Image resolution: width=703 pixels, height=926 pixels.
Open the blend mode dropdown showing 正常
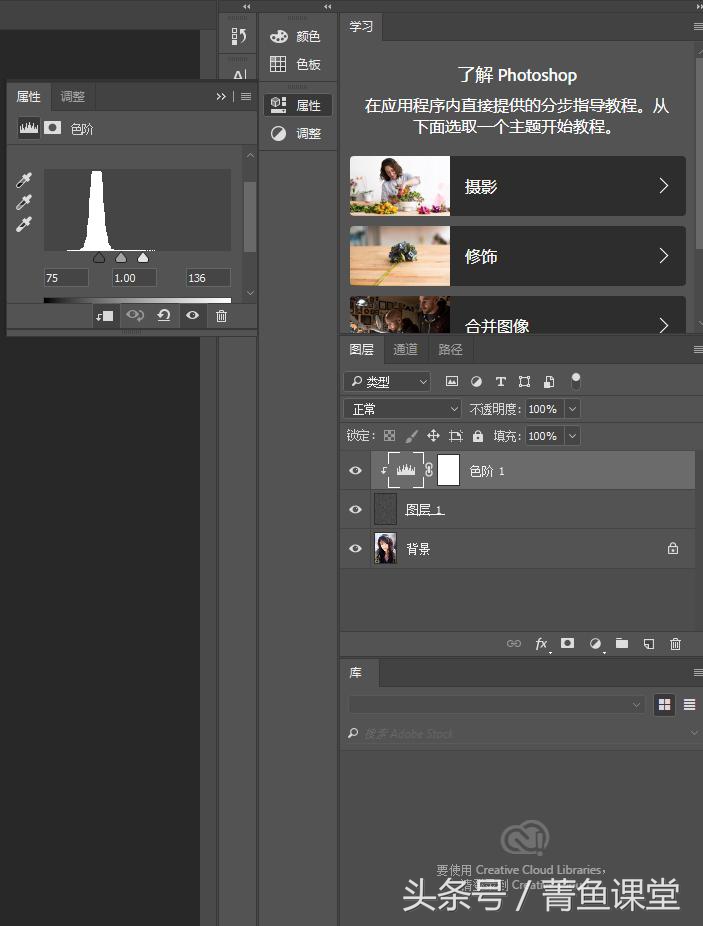pos(402,409)
